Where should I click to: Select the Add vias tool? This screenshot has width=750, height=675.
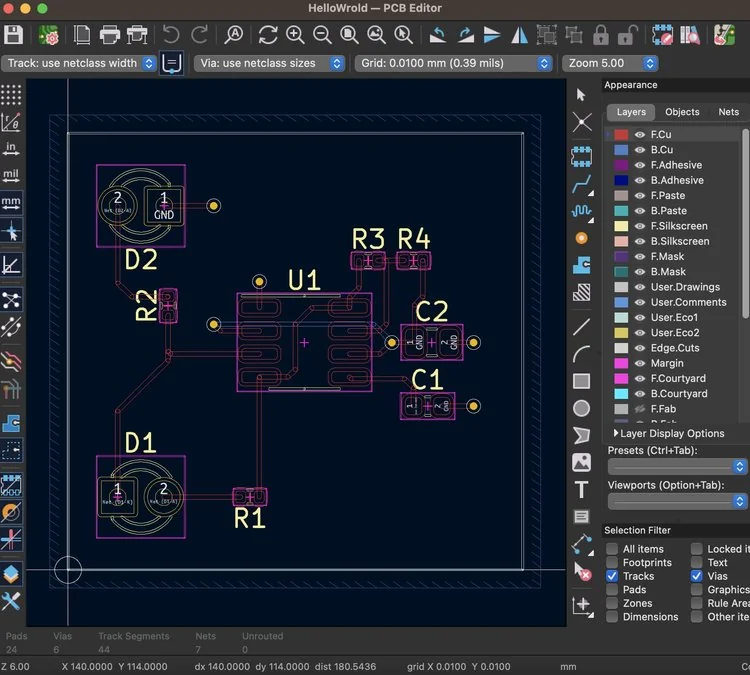coord(582,238)
